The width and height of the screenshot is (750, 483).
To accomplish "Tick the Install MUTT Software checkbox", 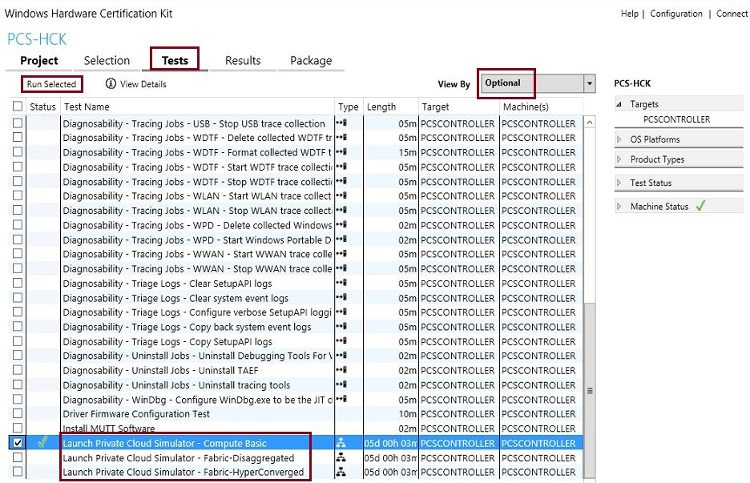I will point(18,428).
